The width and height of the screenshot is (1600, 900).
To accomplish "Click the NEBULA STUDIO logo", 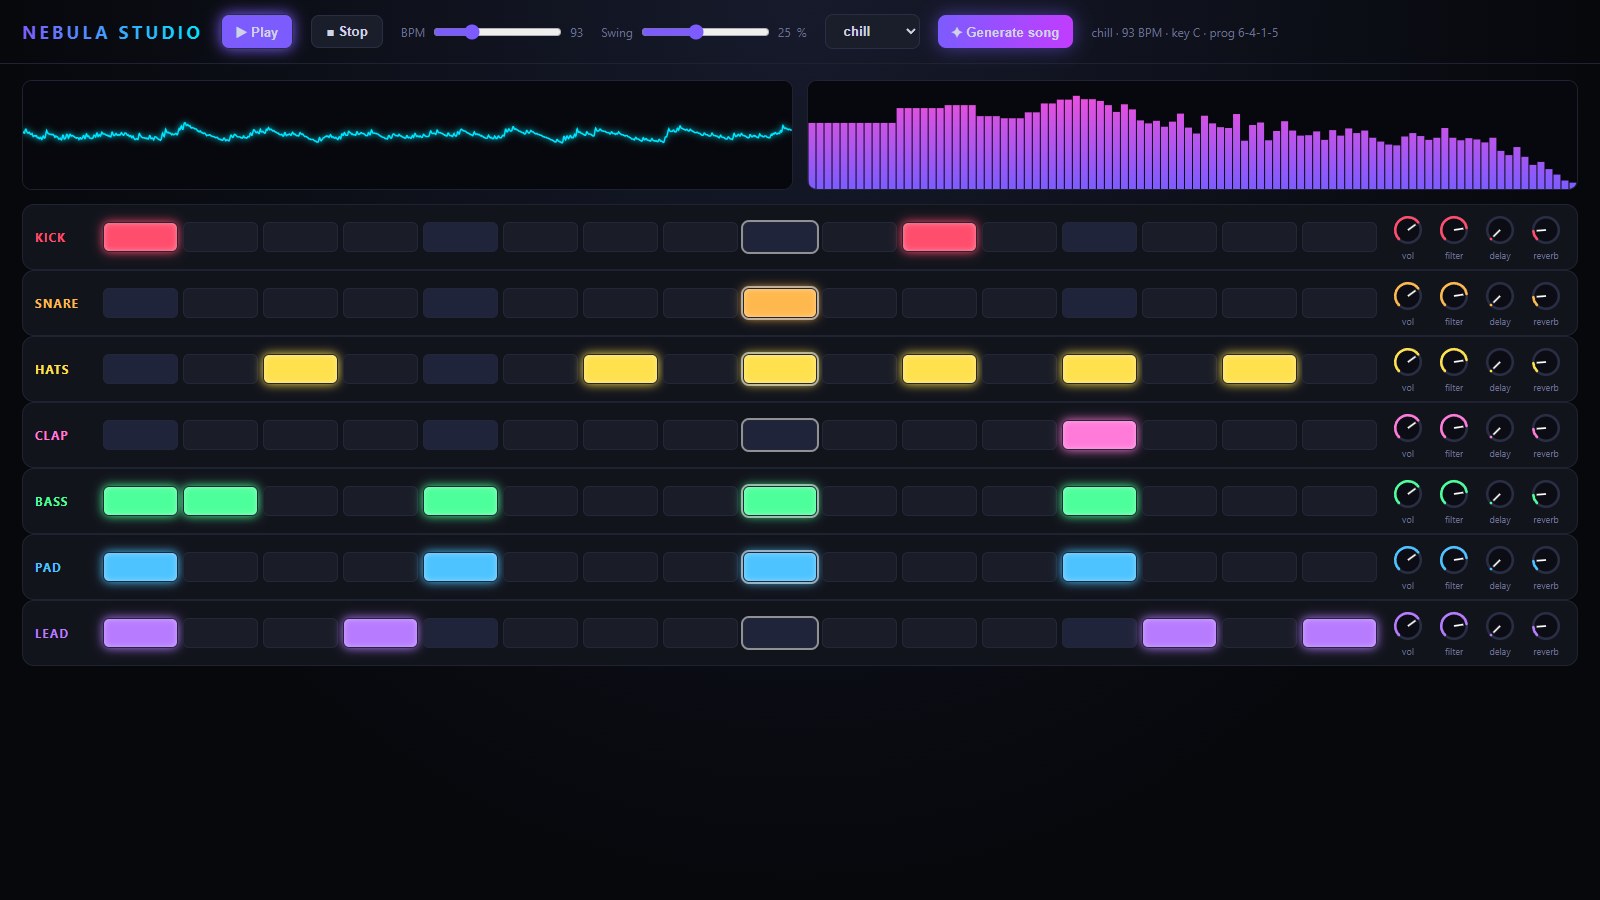I will [x=111, y=32].
